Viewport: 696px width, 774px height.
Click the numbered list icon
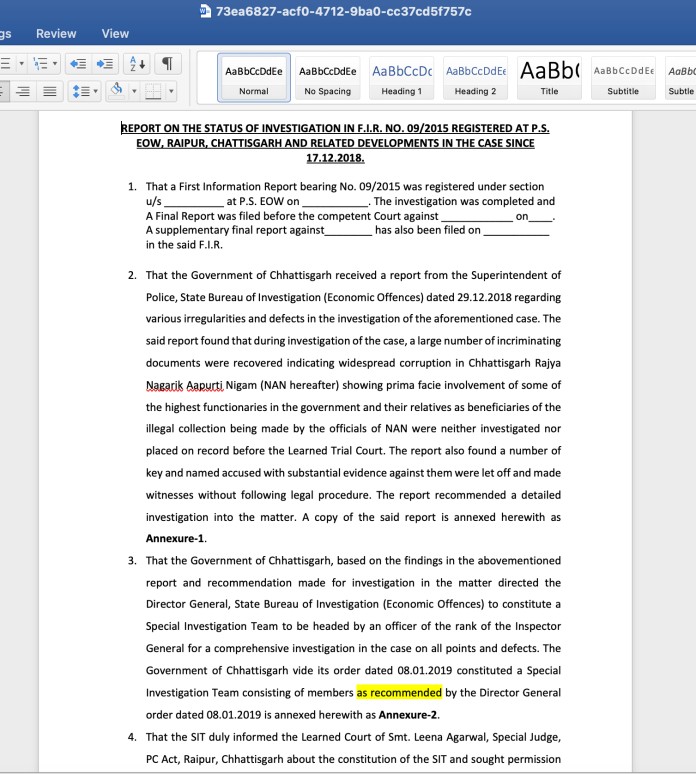point(5,64)
